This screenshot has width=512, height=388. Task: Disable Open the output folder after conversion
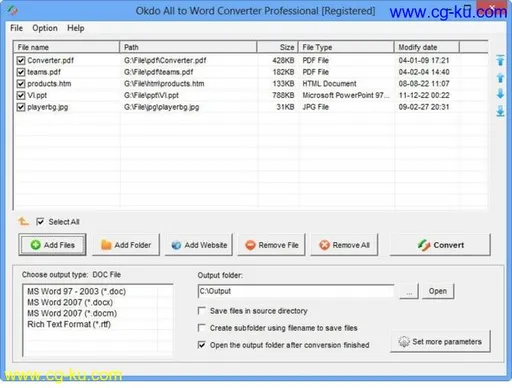[x=201, y=345]
